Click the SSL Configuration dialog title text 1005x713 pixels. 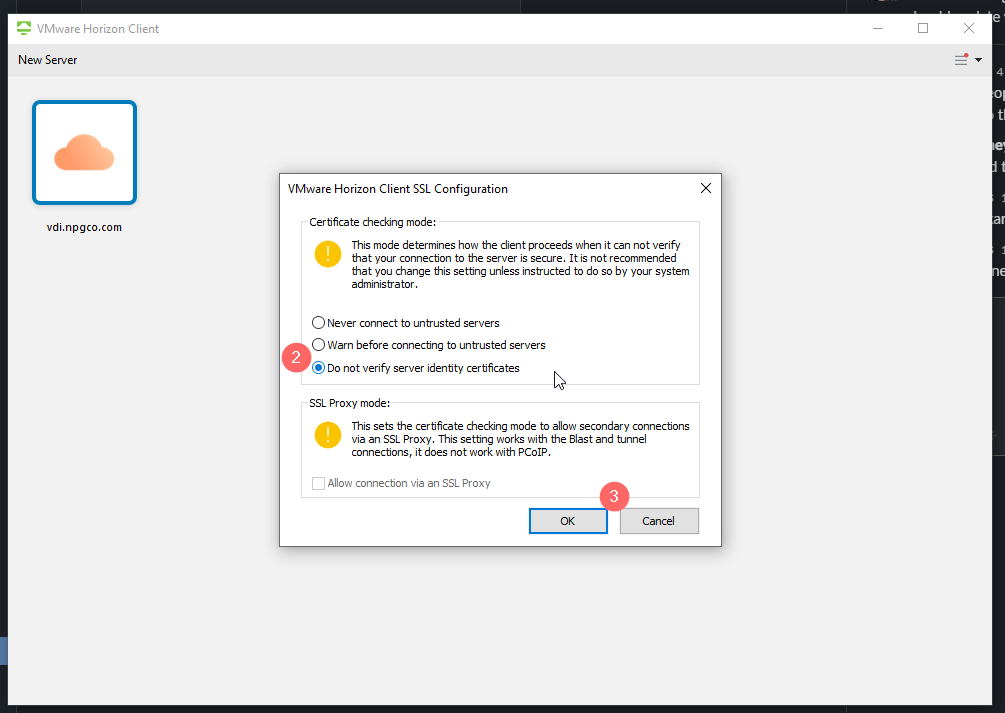click(397, 189)
